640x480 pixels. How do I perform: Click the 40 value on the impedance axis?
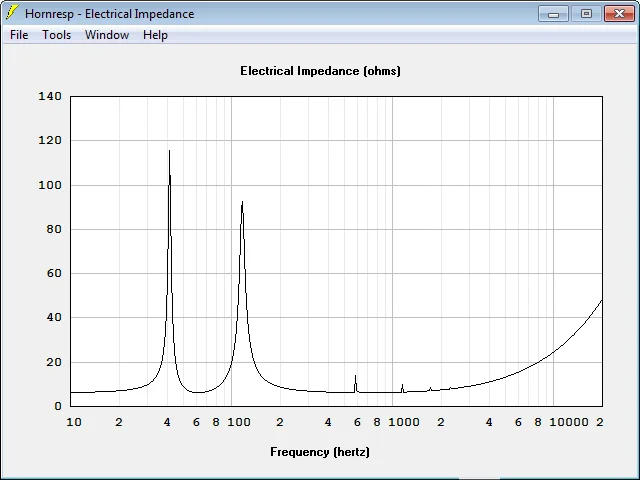click(54, 318)
